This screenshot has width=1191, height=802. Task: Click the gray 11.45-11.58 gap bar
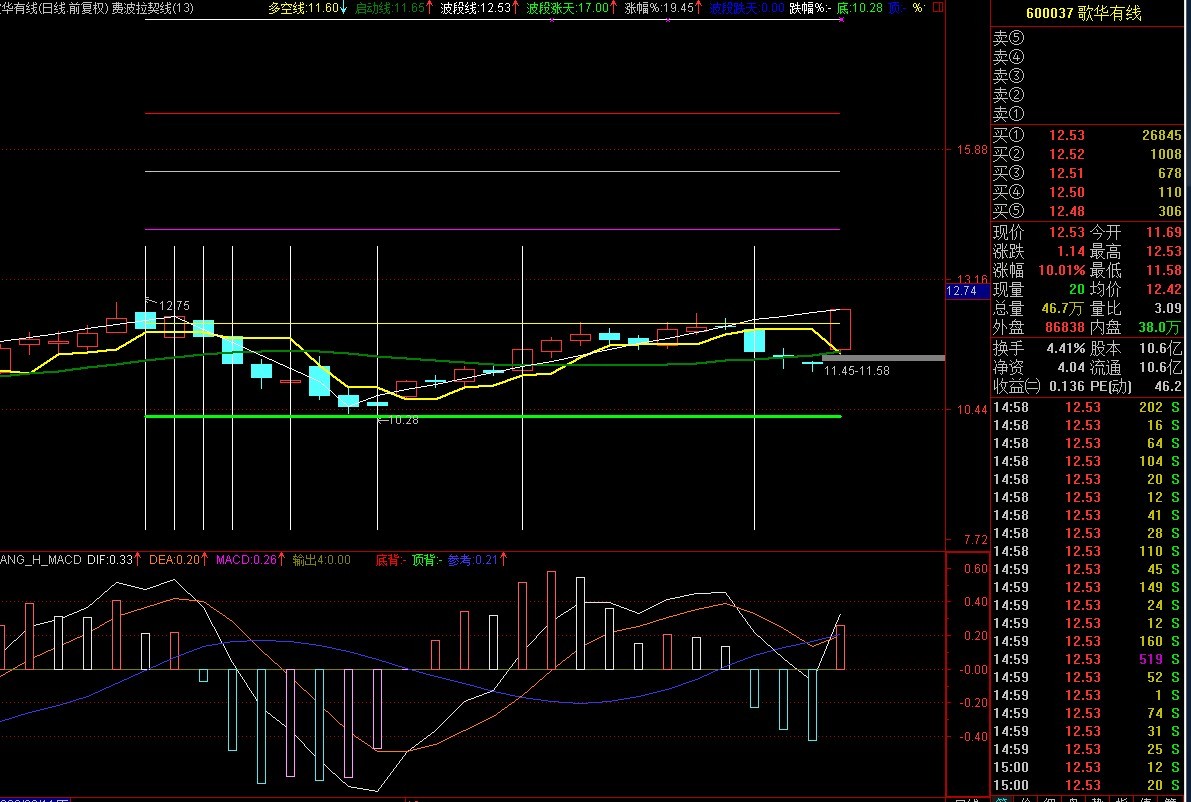[882, 357]
